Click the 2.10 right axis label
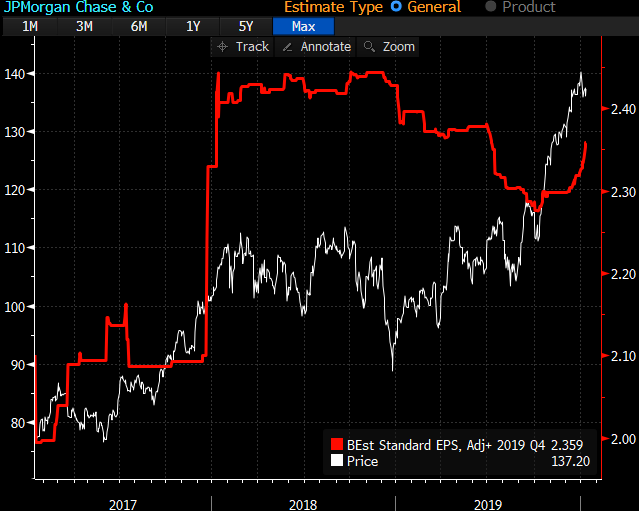 coord(624,356)
